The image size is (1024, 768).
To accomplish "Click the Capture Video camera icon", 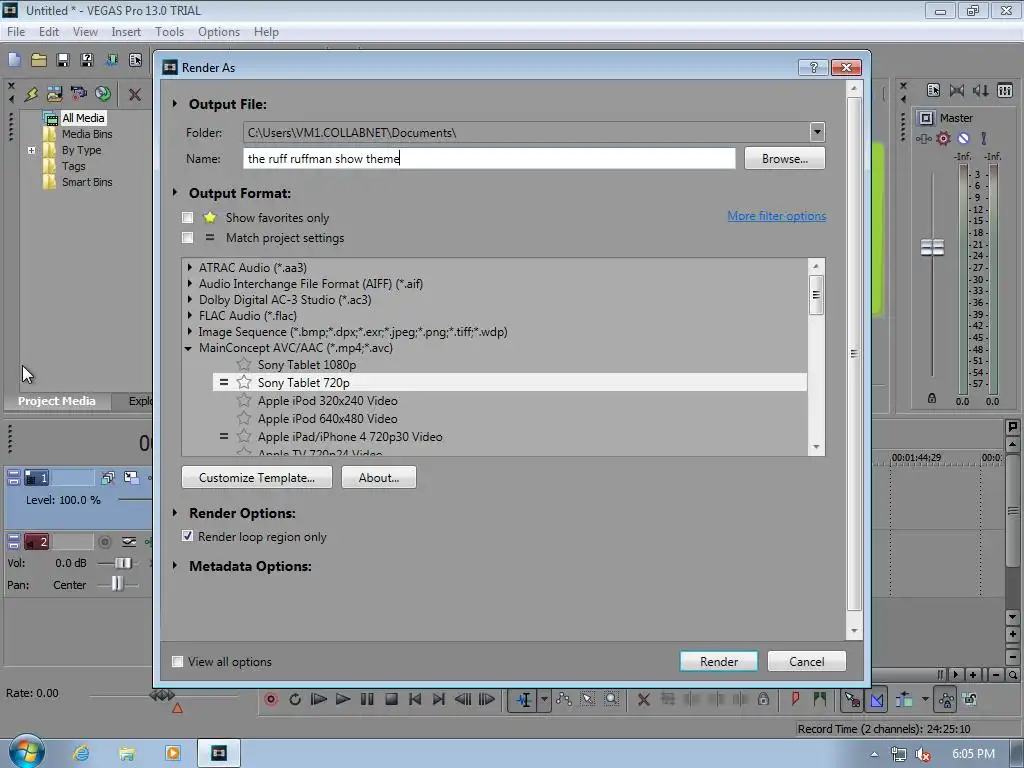I will pyautogui.click(x=78, y=94).
